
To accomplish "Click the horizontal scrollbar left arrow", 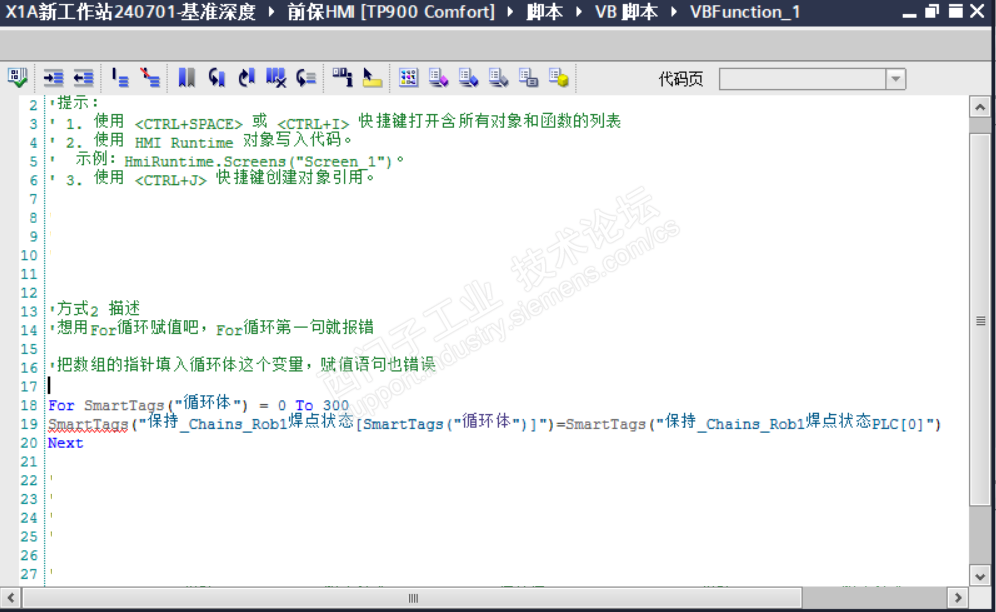I will 11,598.
